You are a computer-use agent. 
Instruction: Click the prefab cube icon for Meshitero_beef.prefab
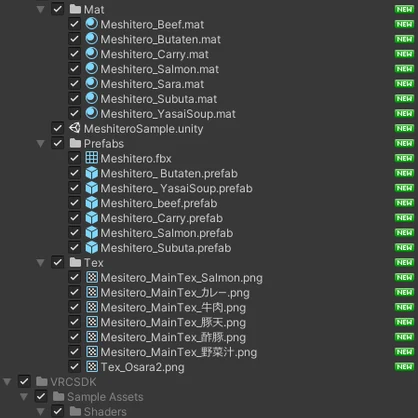click(x=92, y=203)
